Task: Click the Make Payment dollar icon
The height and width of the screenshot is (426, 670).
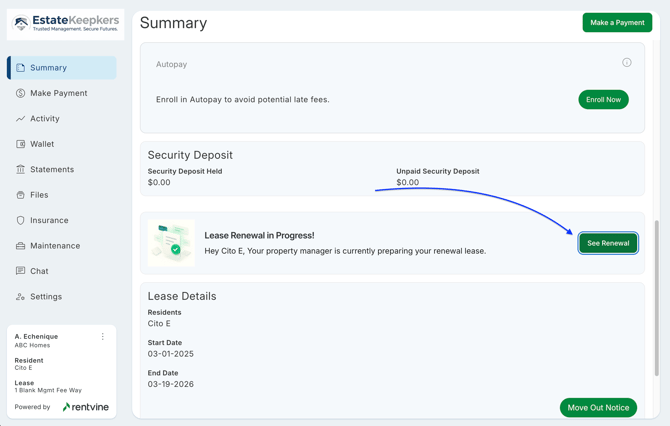Action: [20, 93]
